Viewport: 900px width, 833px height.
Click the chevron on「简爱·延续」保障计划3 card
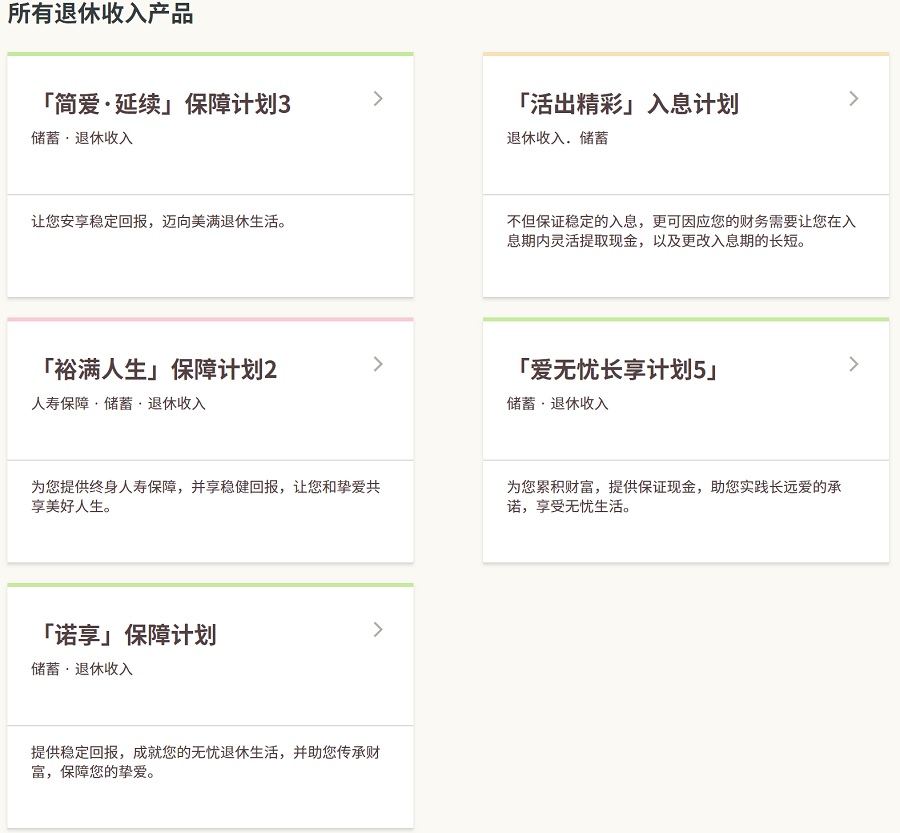point(378,98)
